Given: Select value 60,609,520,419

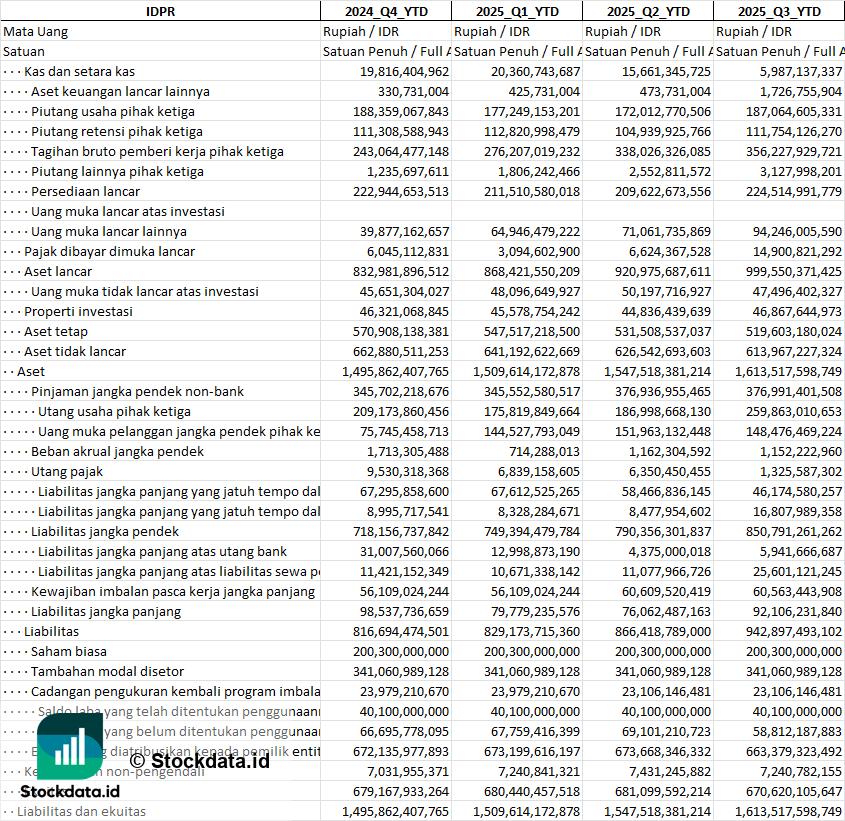Looking at the screenshot, I should coord(666,591).
